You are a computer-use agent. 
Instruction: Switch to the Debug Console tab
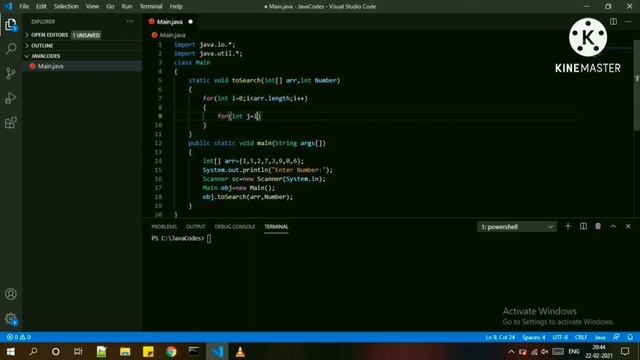click(x=235, y=227)
